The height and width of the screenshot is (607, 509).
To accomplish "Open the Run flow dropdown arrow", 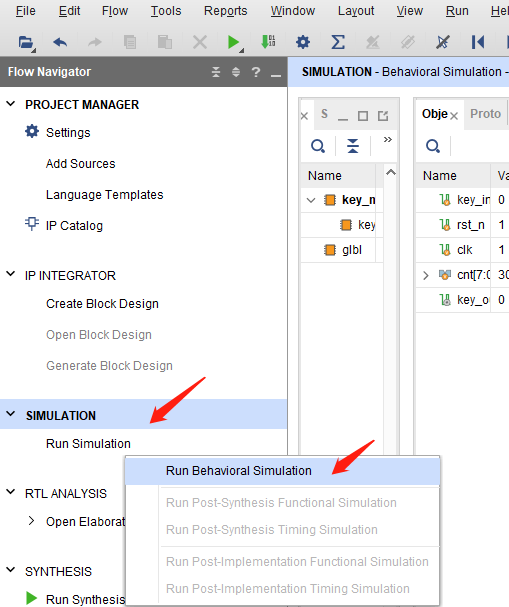I will 242,50.
